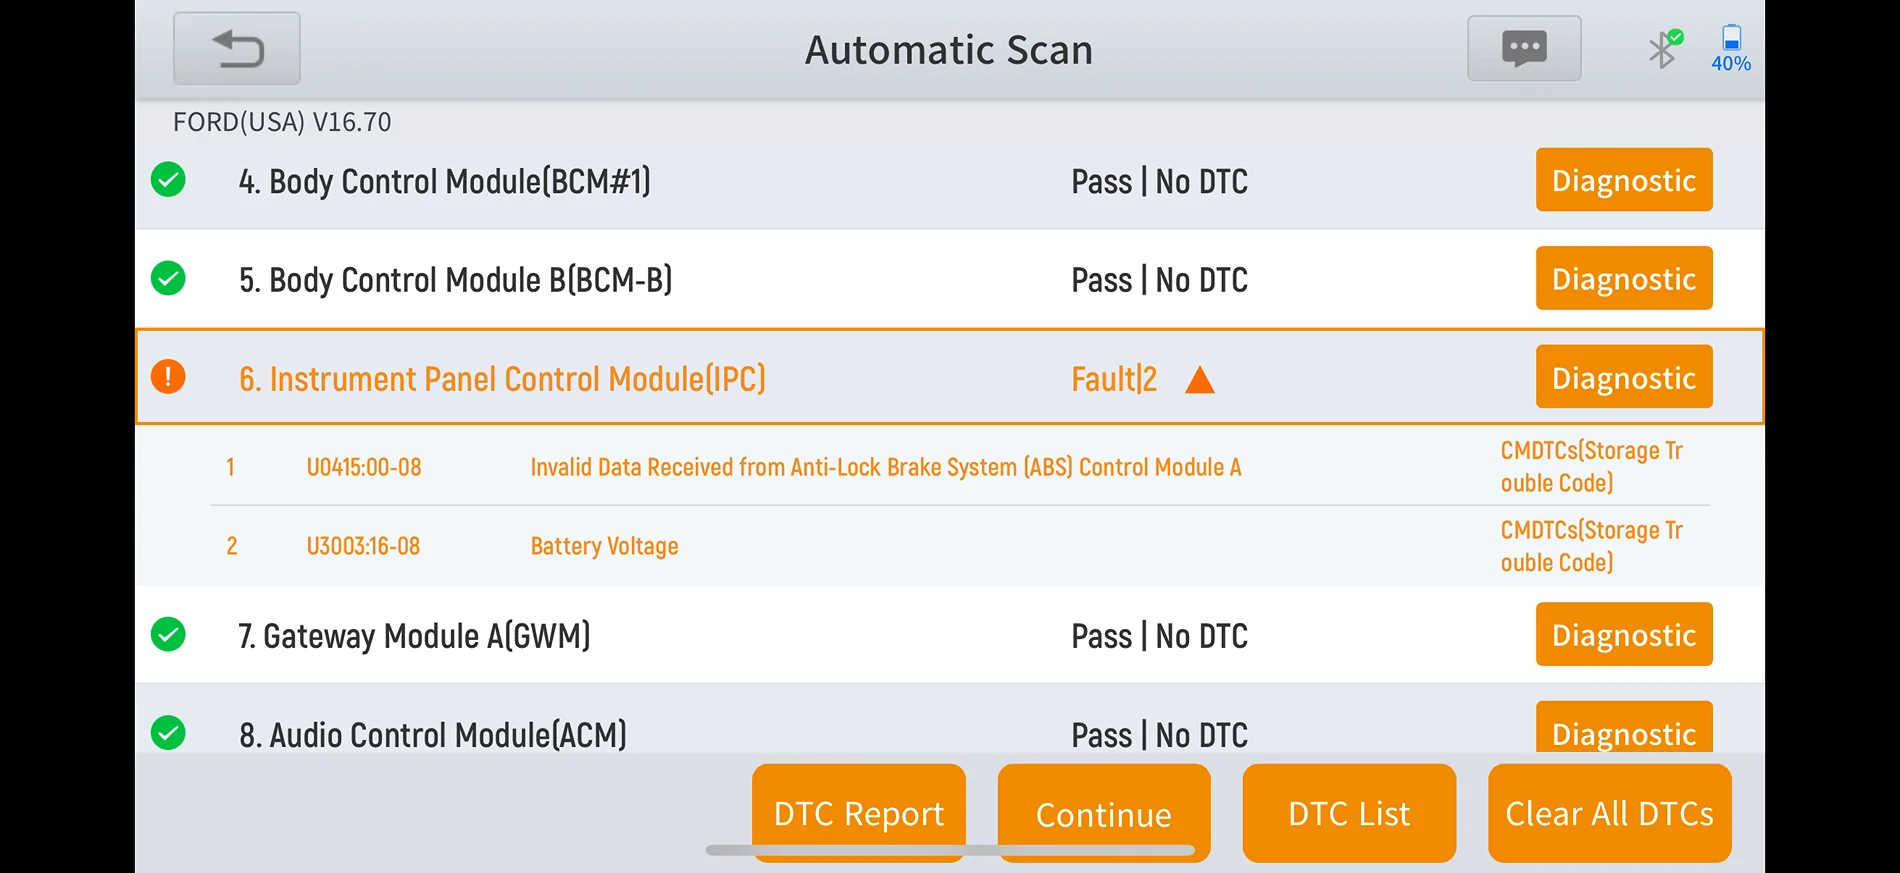Tap Continue to resume scan
The height and width of the screenshot is (873, 1900).
1104,813
